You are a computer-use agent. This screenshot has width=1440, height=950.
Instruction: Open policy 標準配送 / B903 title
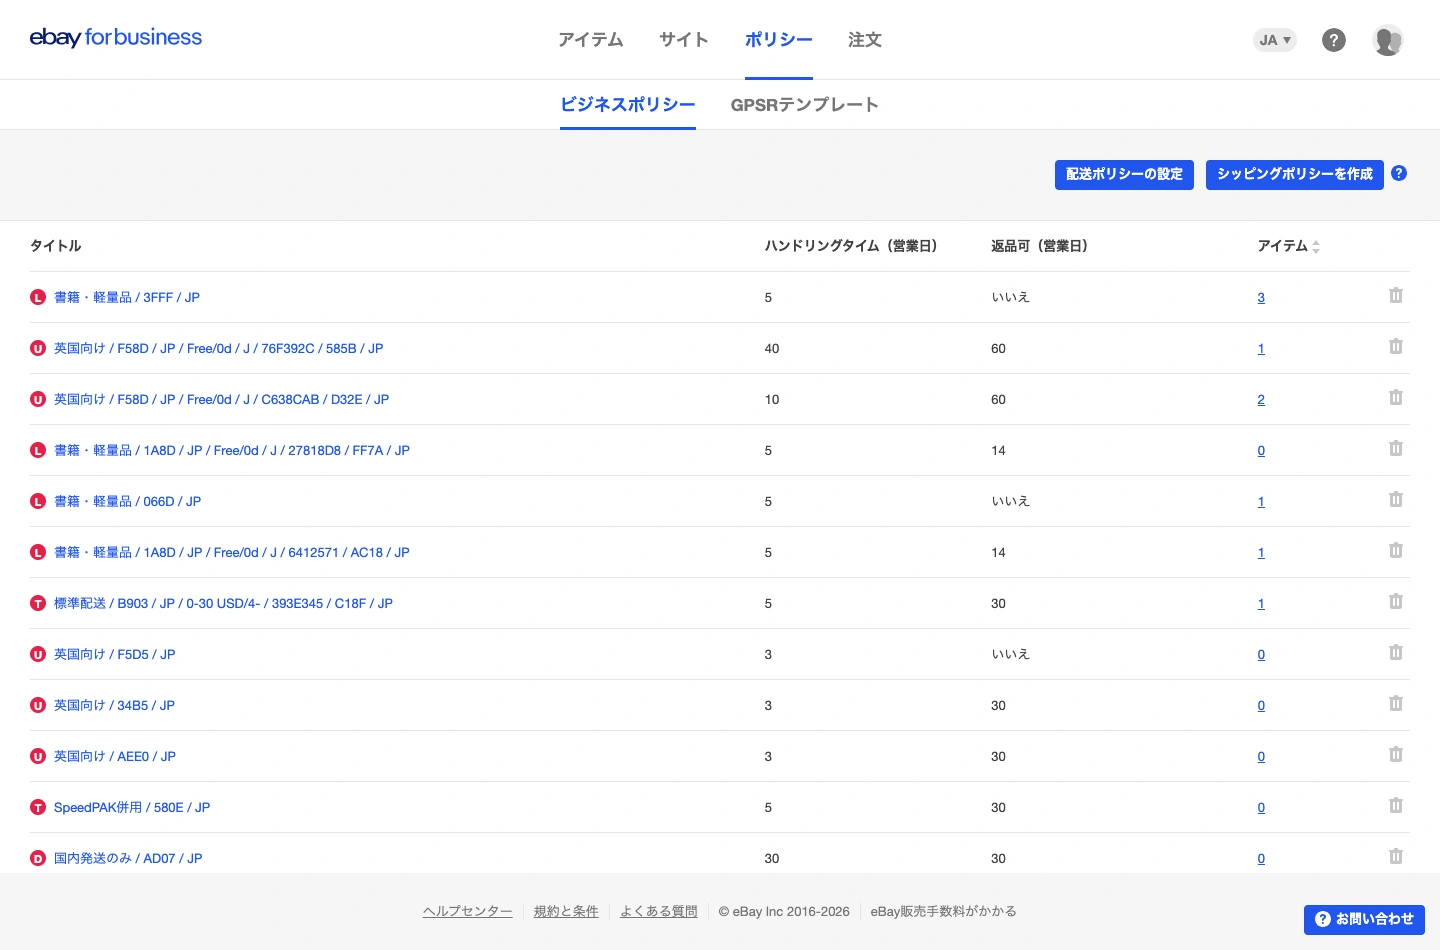pyautogui.click(x=223, y=603)
